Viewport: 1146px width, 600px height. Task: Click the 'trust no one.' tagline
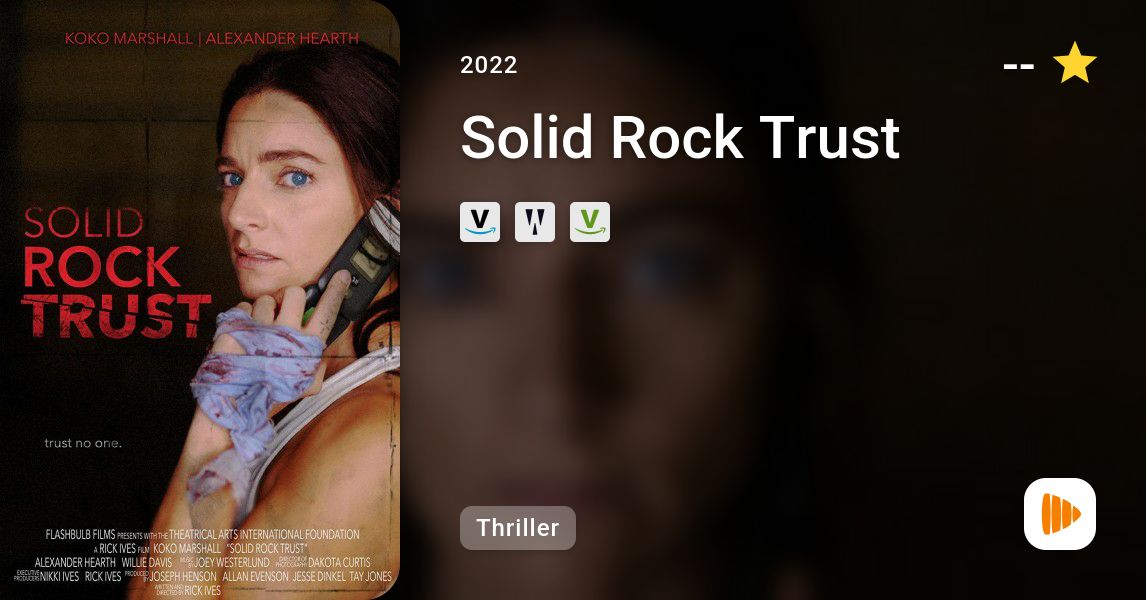pyautogui.click(x=83, y=443)
